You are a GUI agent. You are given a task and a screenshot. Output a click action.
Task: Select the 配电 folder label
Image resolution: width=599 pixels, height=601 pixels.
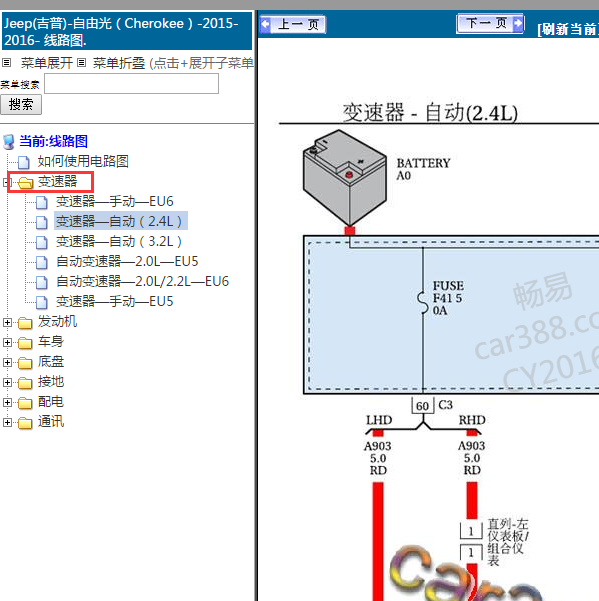click(51, 401)
